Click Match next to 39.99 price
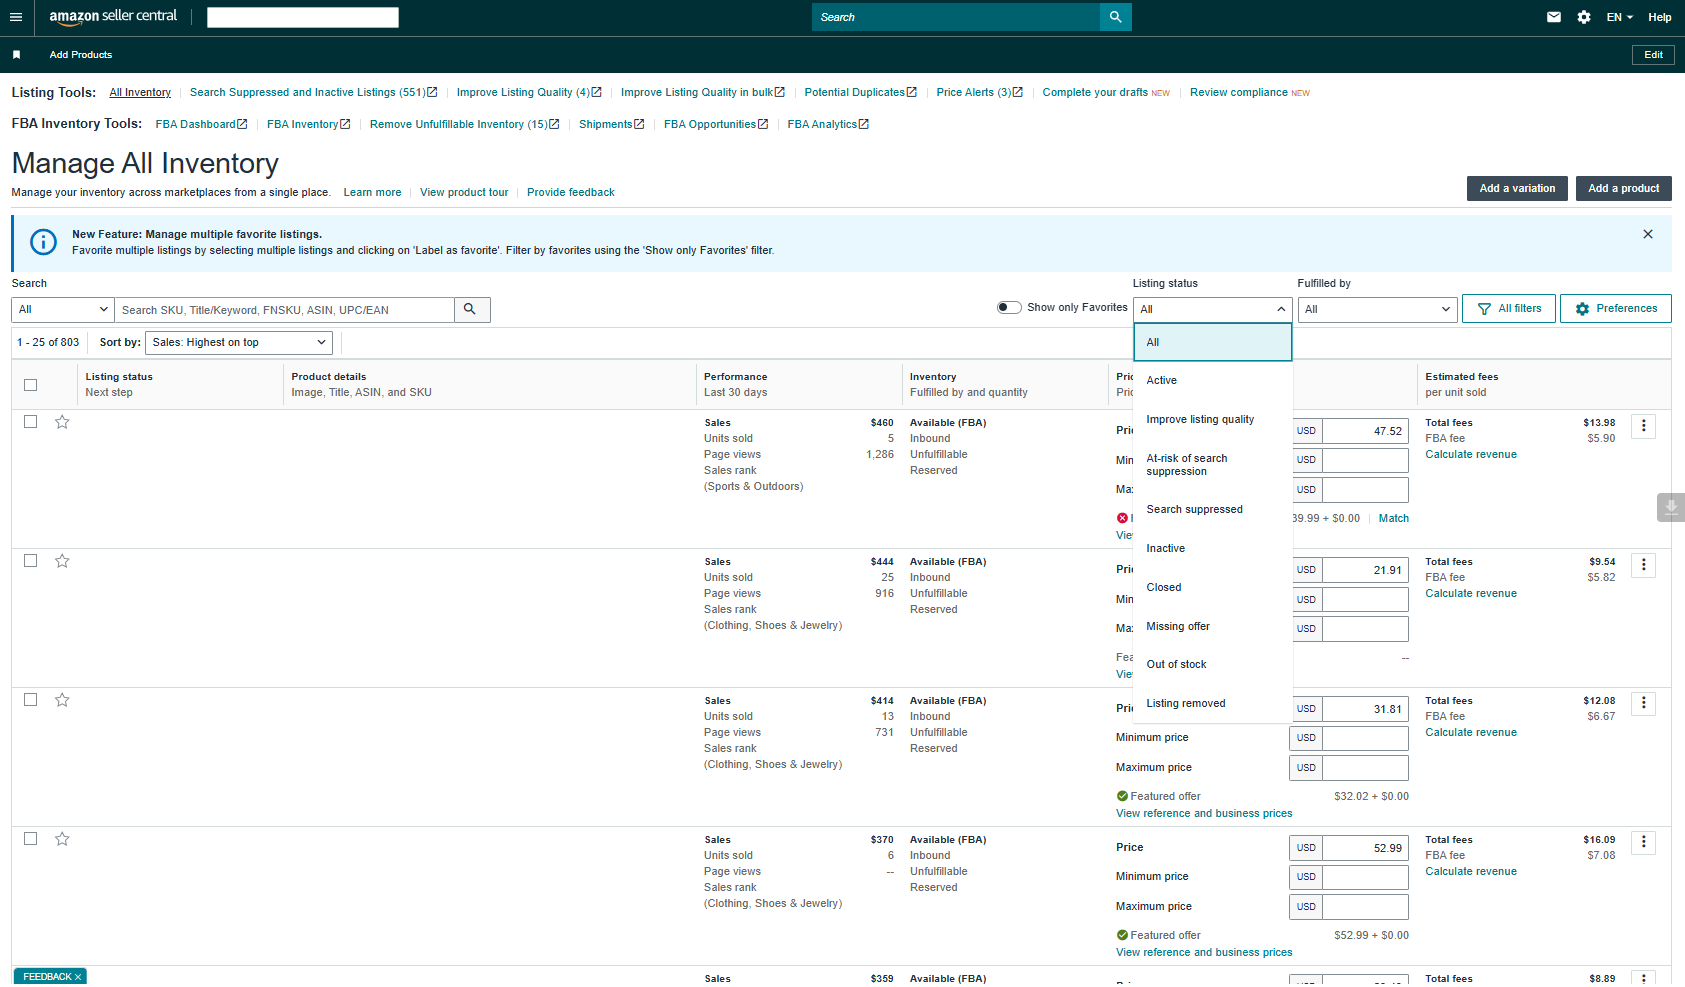1685x987 pixels. click(x=1394, y=519)
